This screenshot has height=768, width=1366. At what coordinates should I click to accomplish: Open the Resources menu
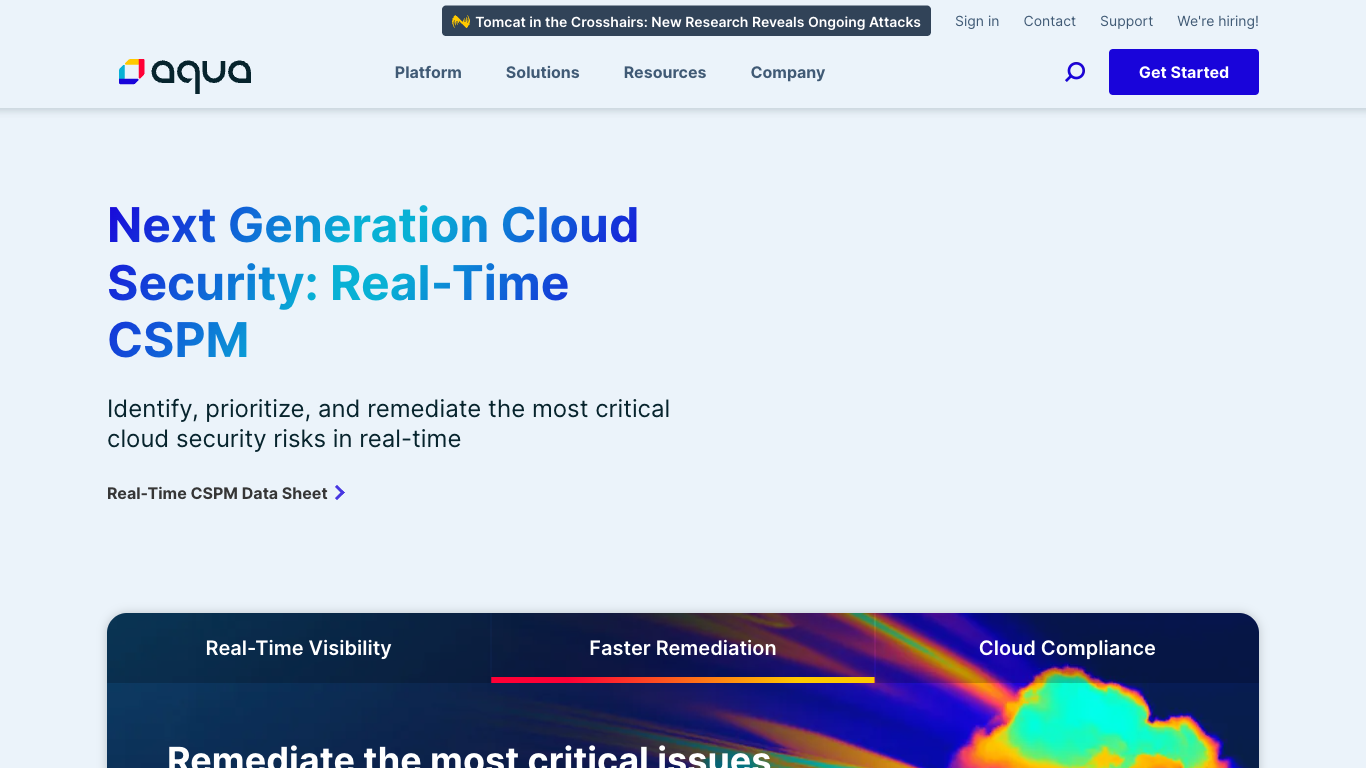pyautogui.click(x=665, y=72)
